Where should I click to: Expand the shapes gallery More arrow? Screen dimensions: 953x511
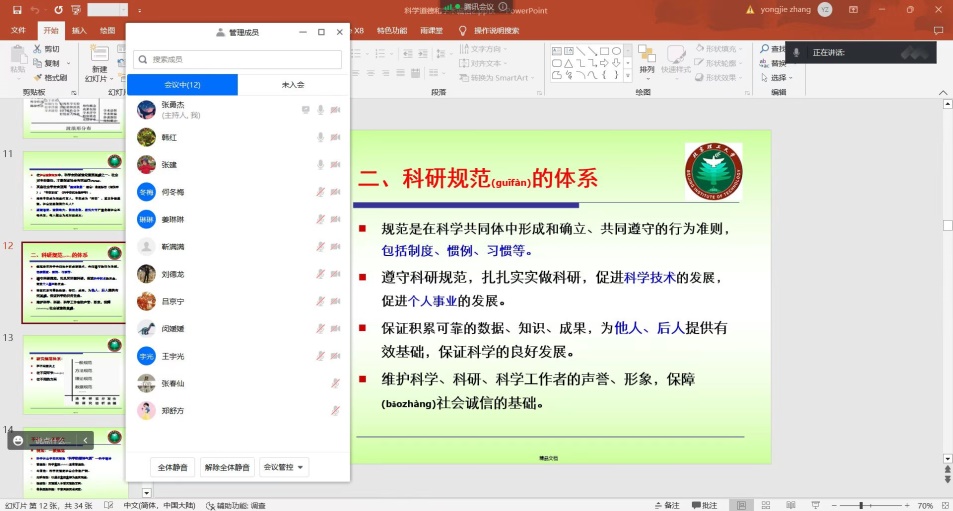click(626, 76)
